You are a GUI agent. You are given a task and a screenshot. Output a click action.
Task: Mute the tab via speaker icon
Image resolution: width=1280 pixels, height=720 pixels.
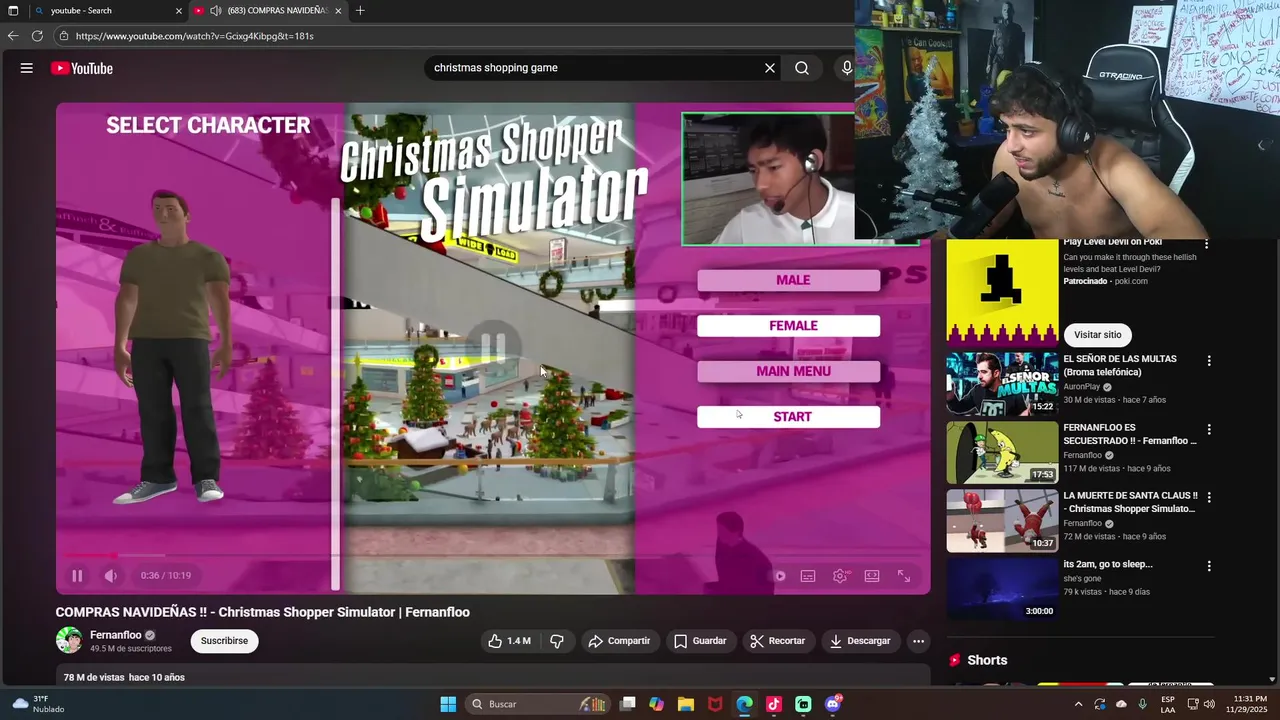(216, 11)
